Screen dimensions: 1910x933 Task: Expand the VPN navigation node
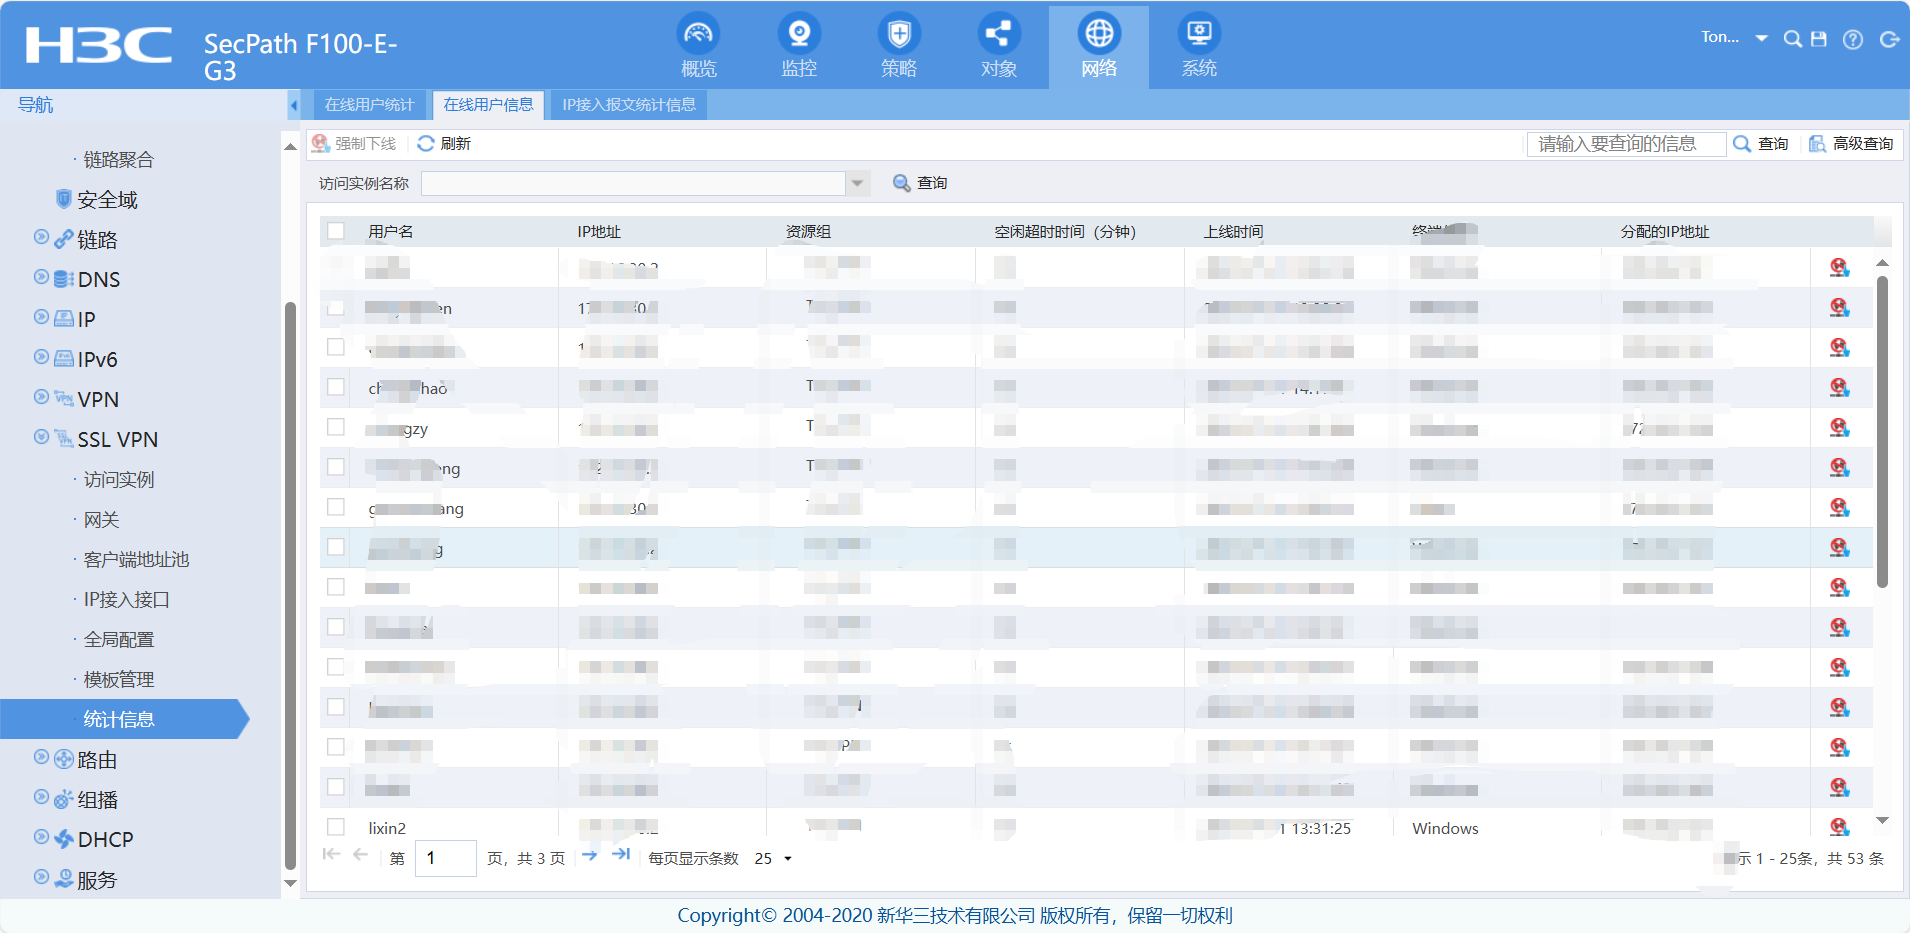tap(41, 398)
